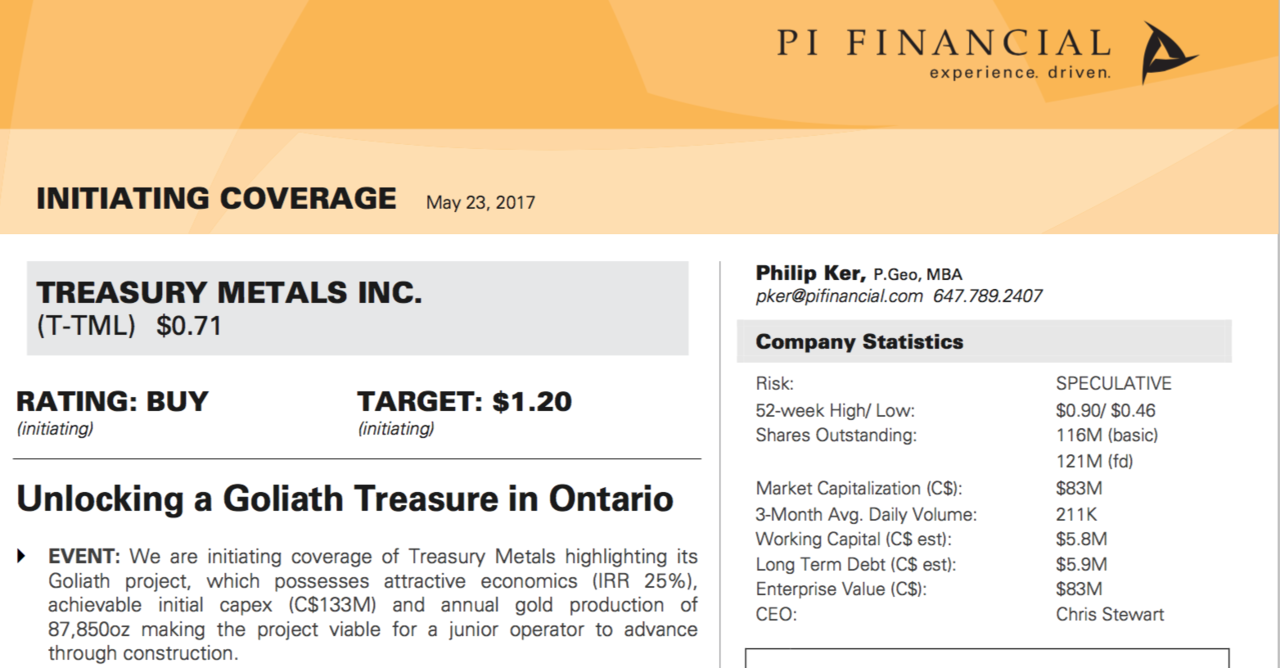Click the Market Capitalization $83M value

tap(1078, 489)
